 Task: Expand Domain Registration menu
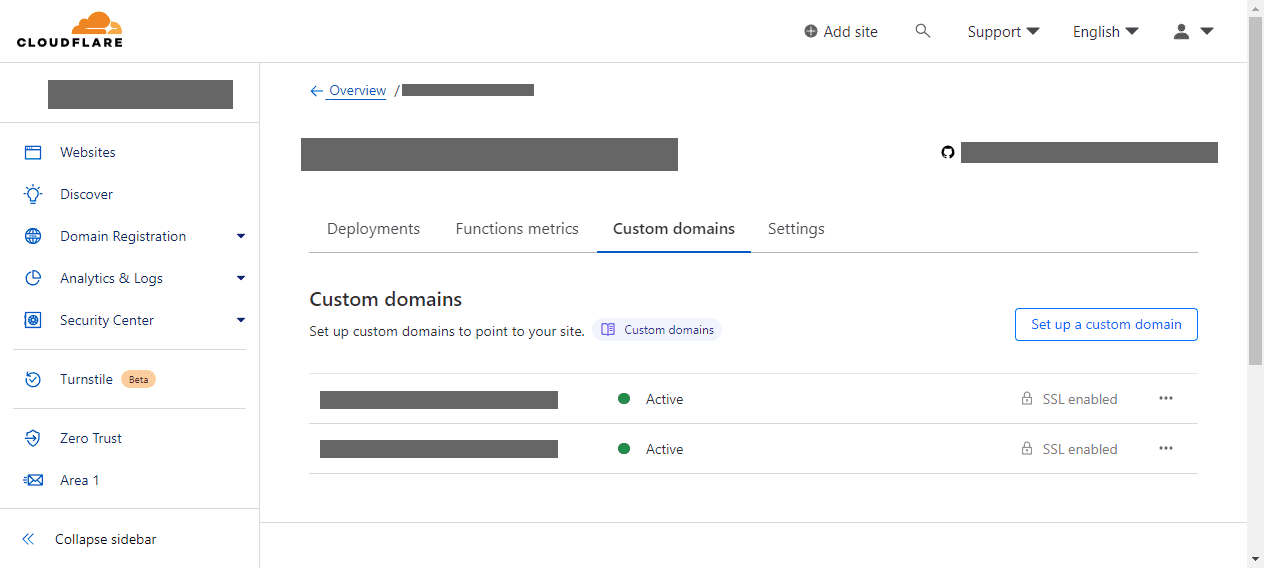[x=240, y=236]
